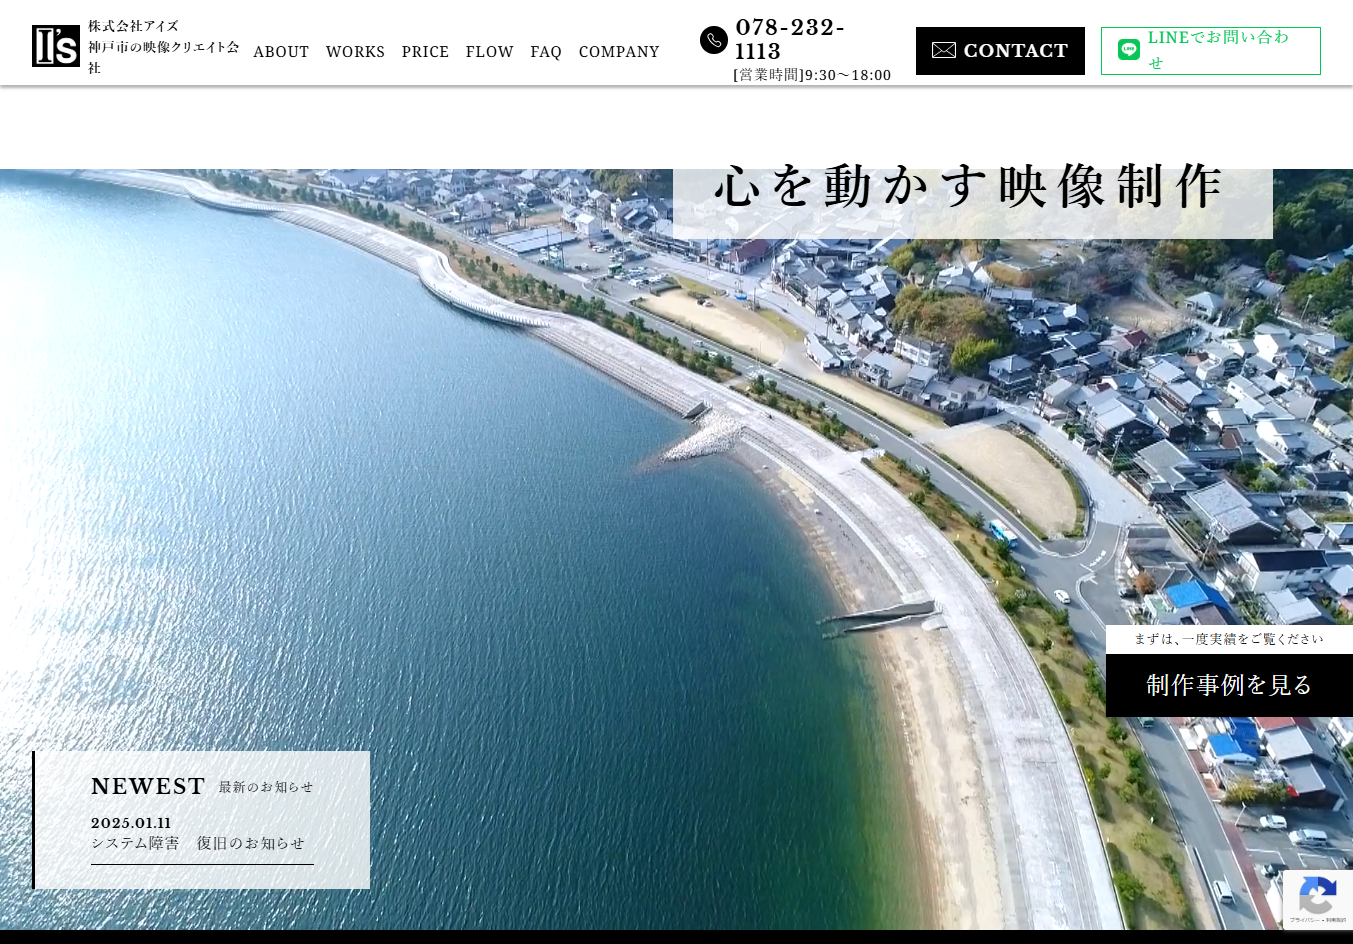Open the システム障害 復旧のお知らせ news item
This screenshot has width=1353, height=944.
tap(198, 843)
